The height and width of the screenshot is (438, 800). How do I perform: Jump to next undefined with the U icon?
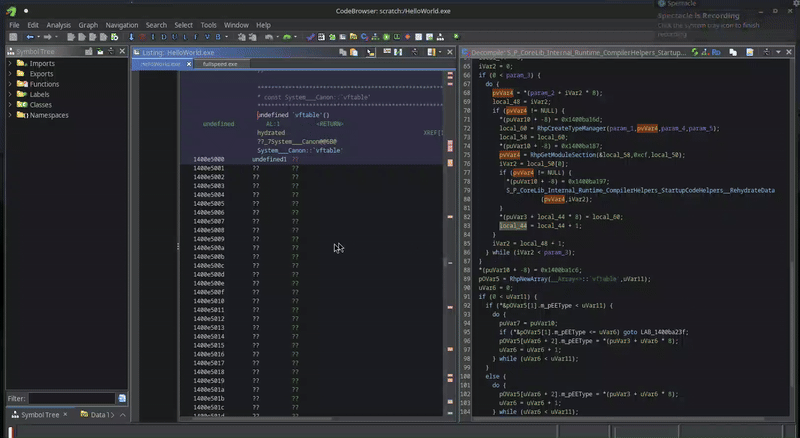[x=174, y=37]
